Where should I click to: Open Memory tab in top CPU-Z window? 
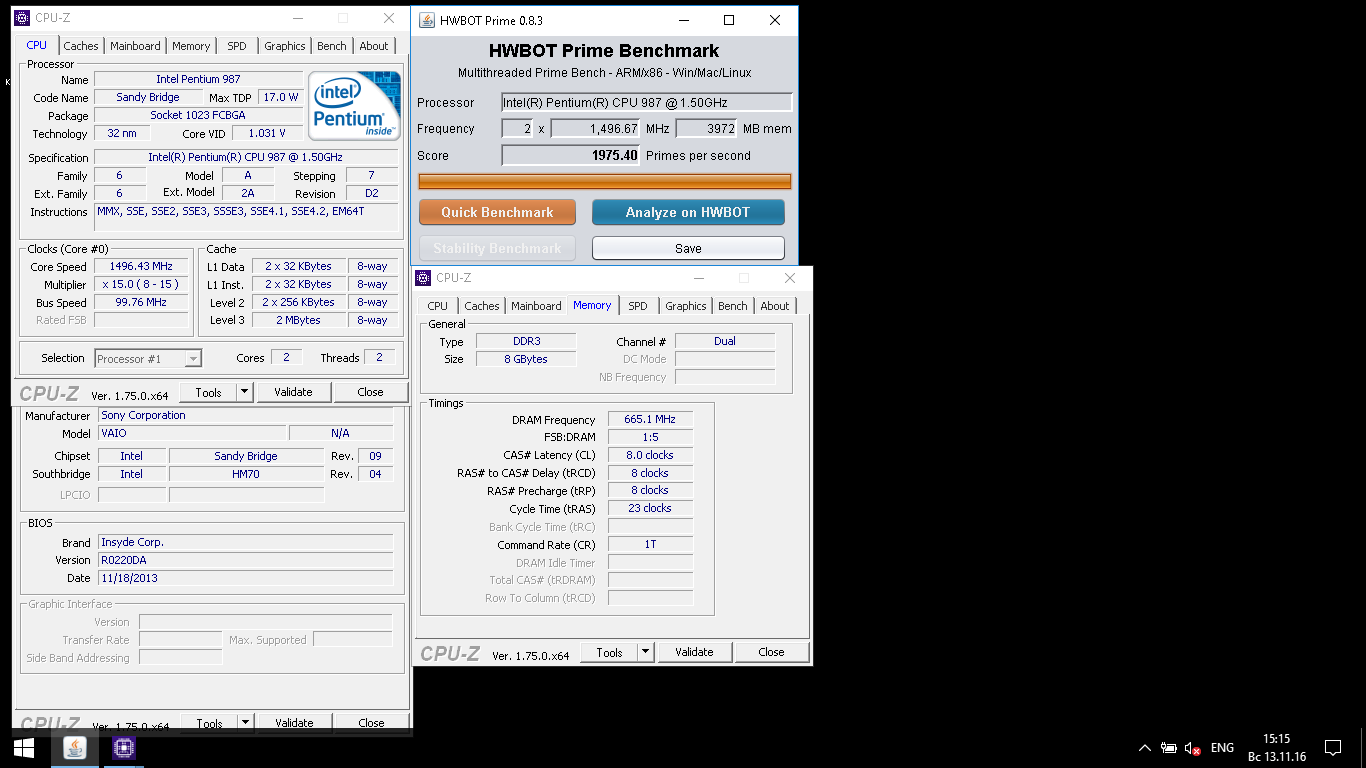click(x=191, y=46)
